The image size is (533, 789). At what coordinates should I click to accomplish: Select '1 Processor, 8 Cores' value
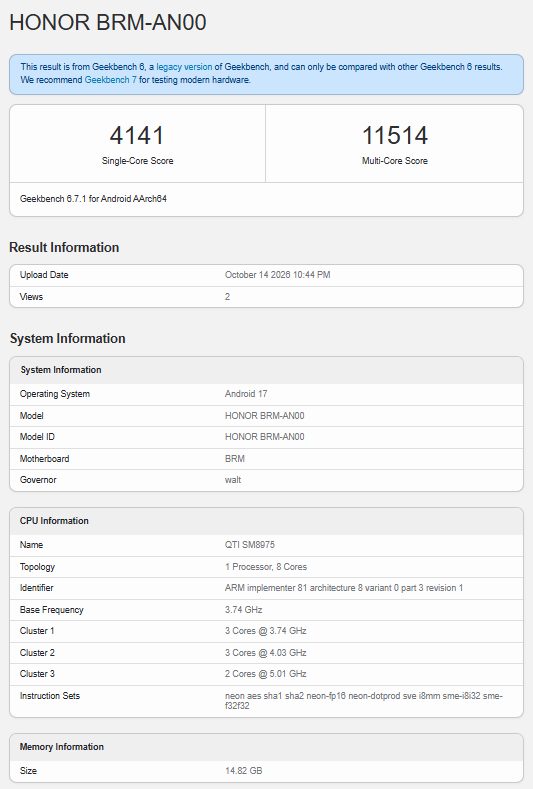point(266,567)
